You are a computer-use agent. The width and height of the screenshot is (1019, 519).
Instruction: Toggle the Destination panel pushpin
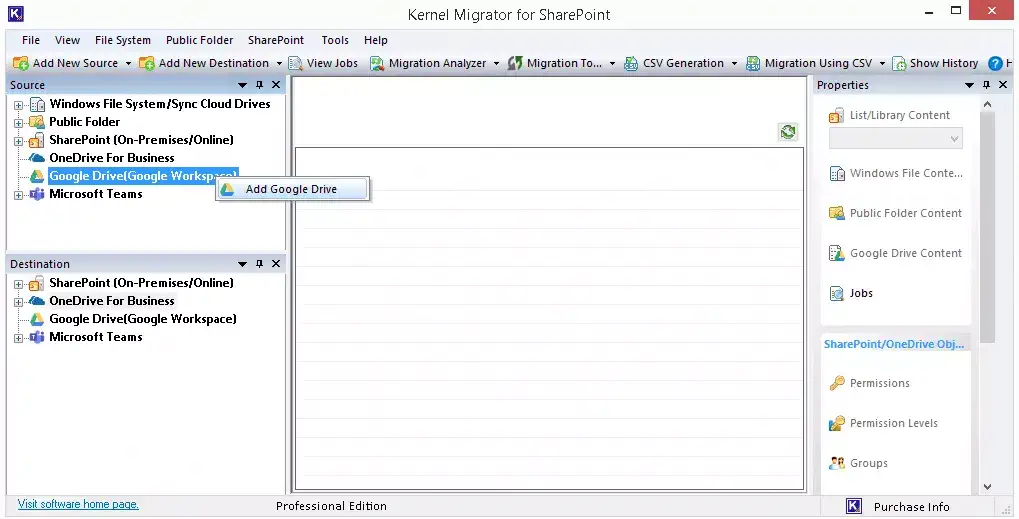click(260, 264)
